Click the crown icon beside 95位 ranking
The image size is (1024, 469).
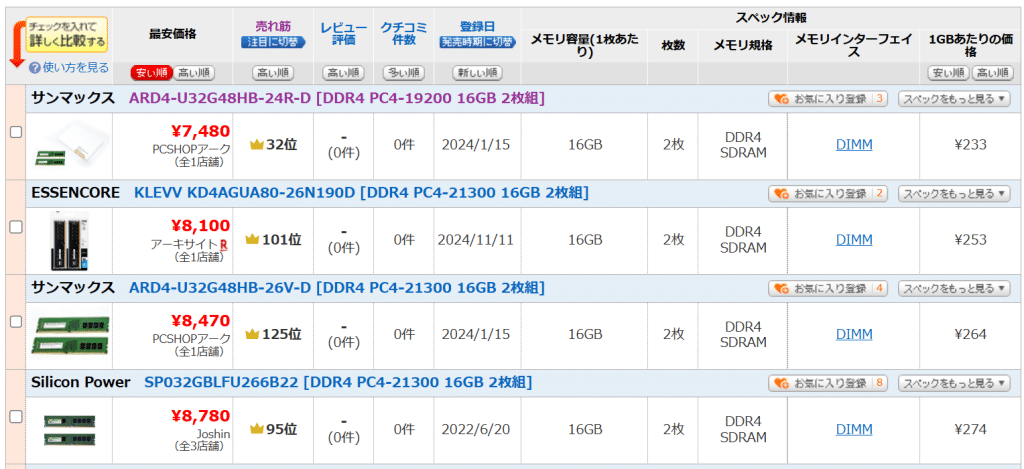coord(257,429)
